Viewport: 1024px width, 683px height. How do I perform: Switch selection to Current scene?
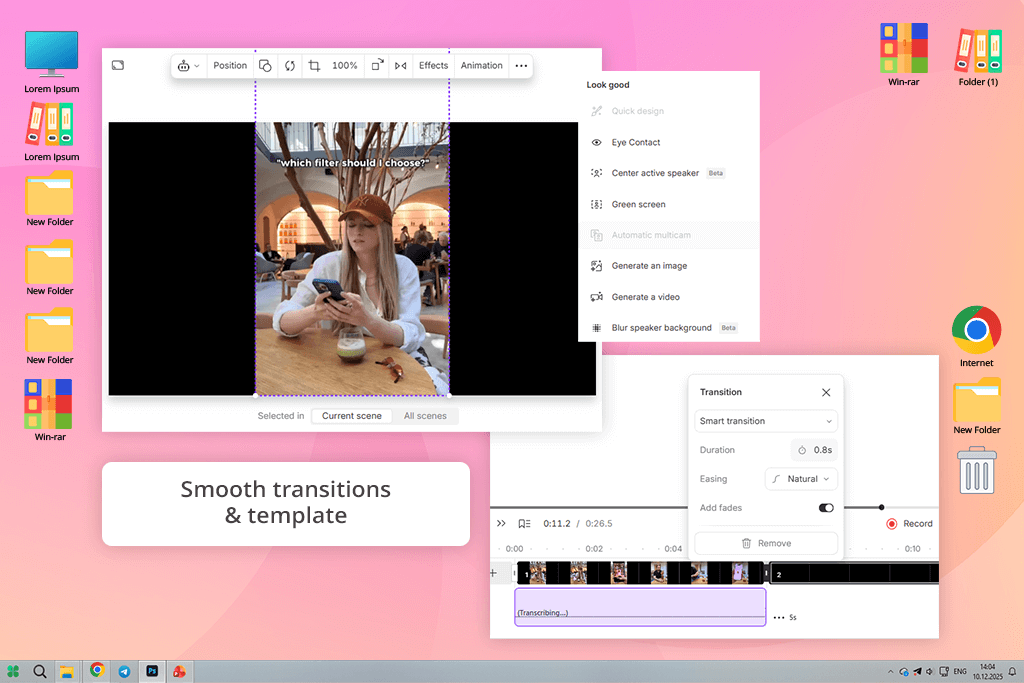[351, 416]
